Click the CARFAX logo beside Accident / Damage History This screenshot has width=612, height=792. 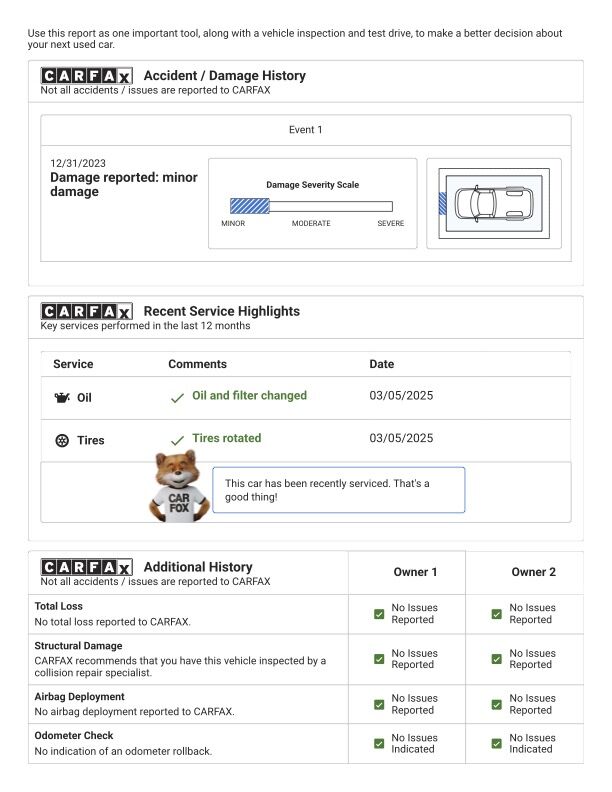(86, 76)
